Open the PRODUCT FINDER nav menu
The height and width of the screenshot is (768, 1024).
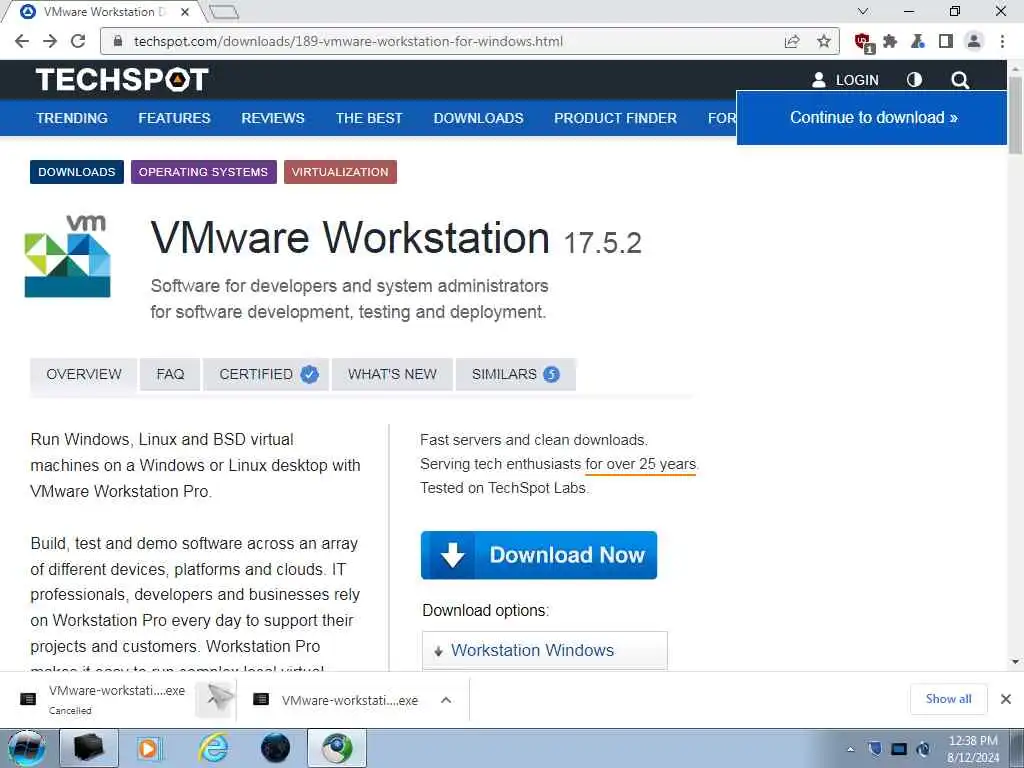[x=615, y=118]
